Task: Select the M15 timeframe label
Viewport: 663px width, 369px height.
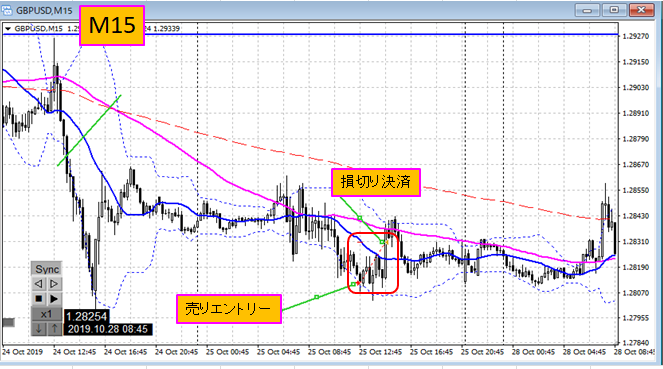Action: 112,25
